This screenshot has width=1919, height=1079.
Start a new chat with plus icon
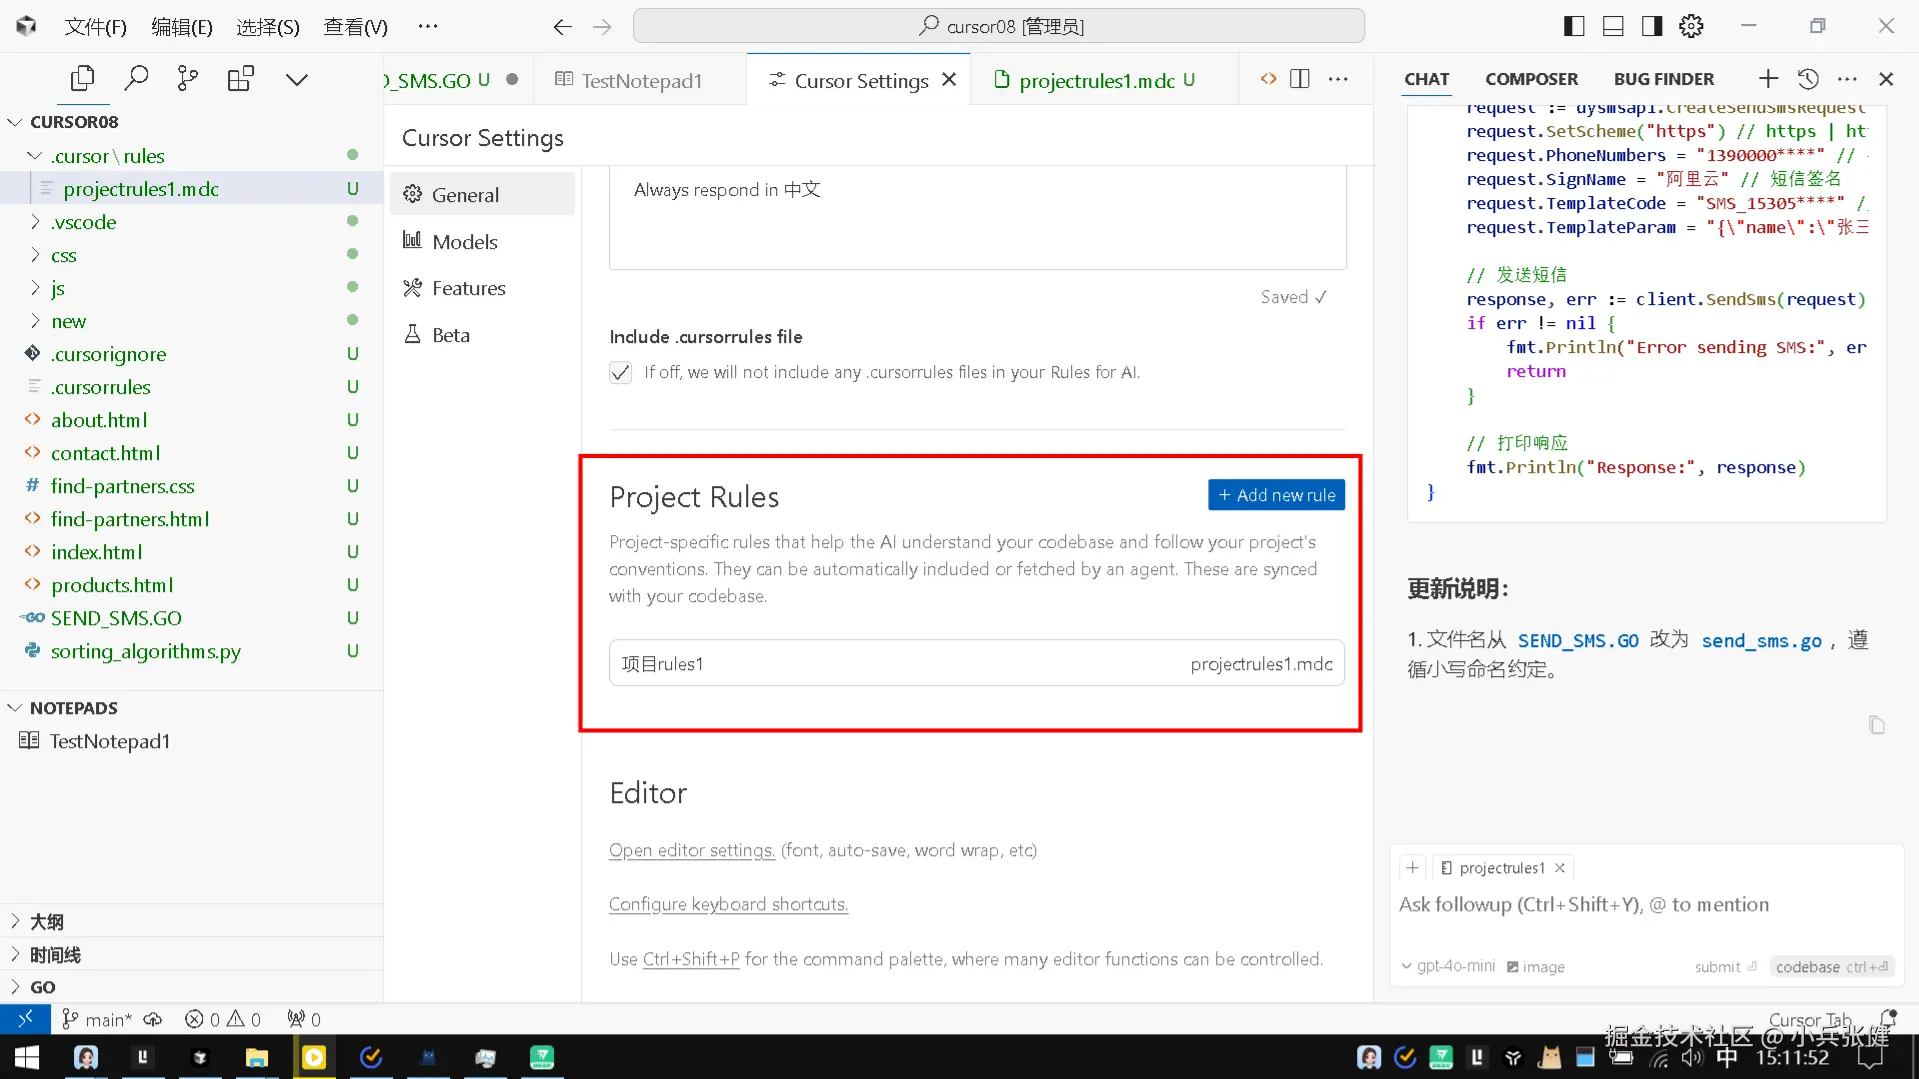(1768, 79)
